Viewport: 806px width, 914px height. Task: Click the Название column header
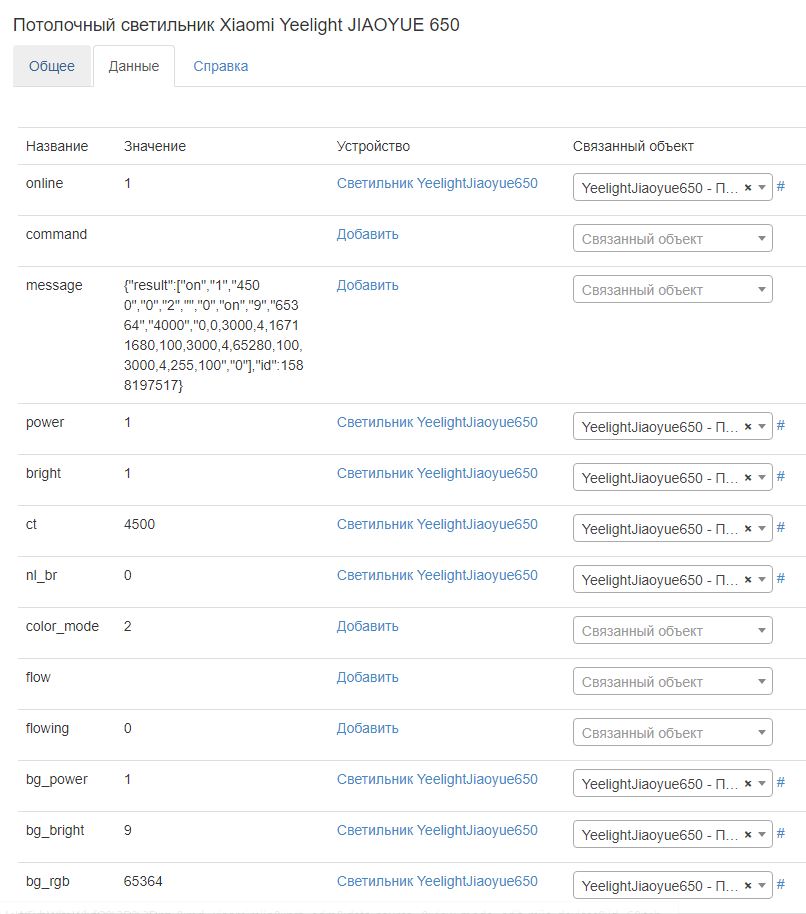(x=57, y=146)
